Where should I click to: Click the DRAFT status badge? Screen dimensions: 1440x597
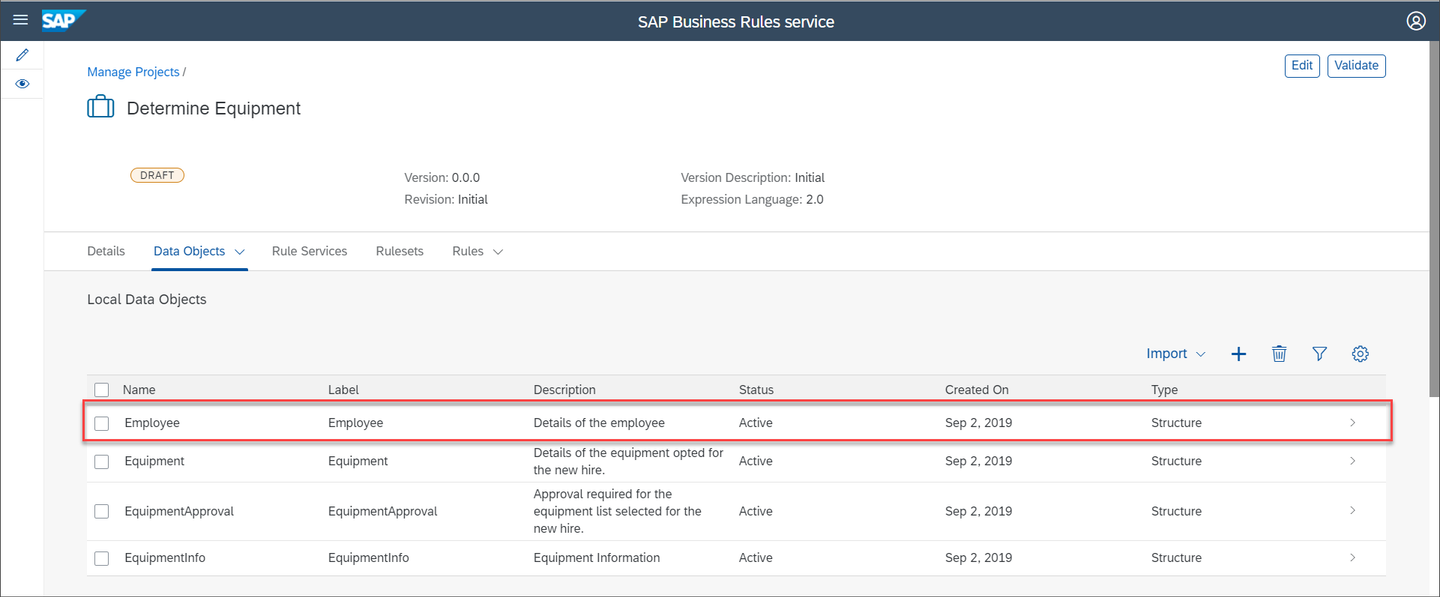pyautogui.click(x=157, y=175)
